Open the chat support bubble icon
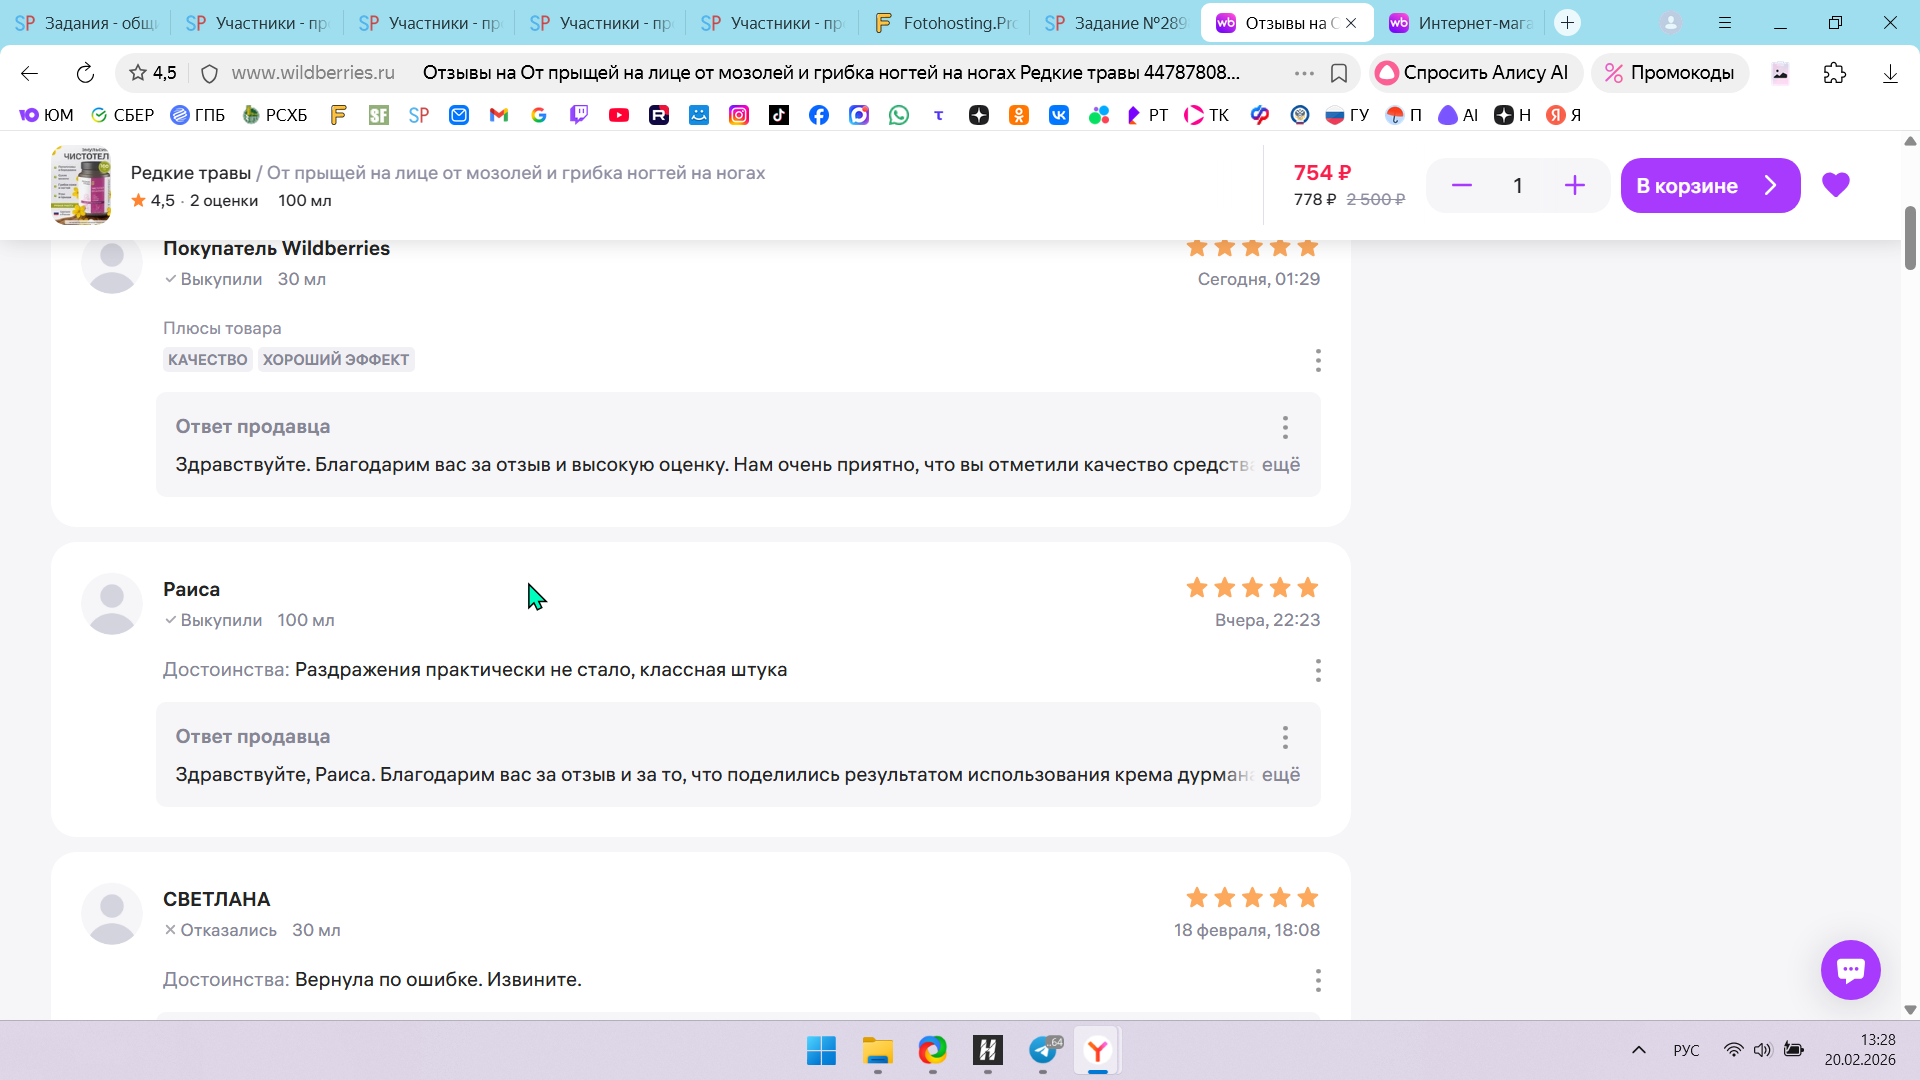This screenshot has height=1080, width=1920. pyautogui.click(x=1850, y=969)
